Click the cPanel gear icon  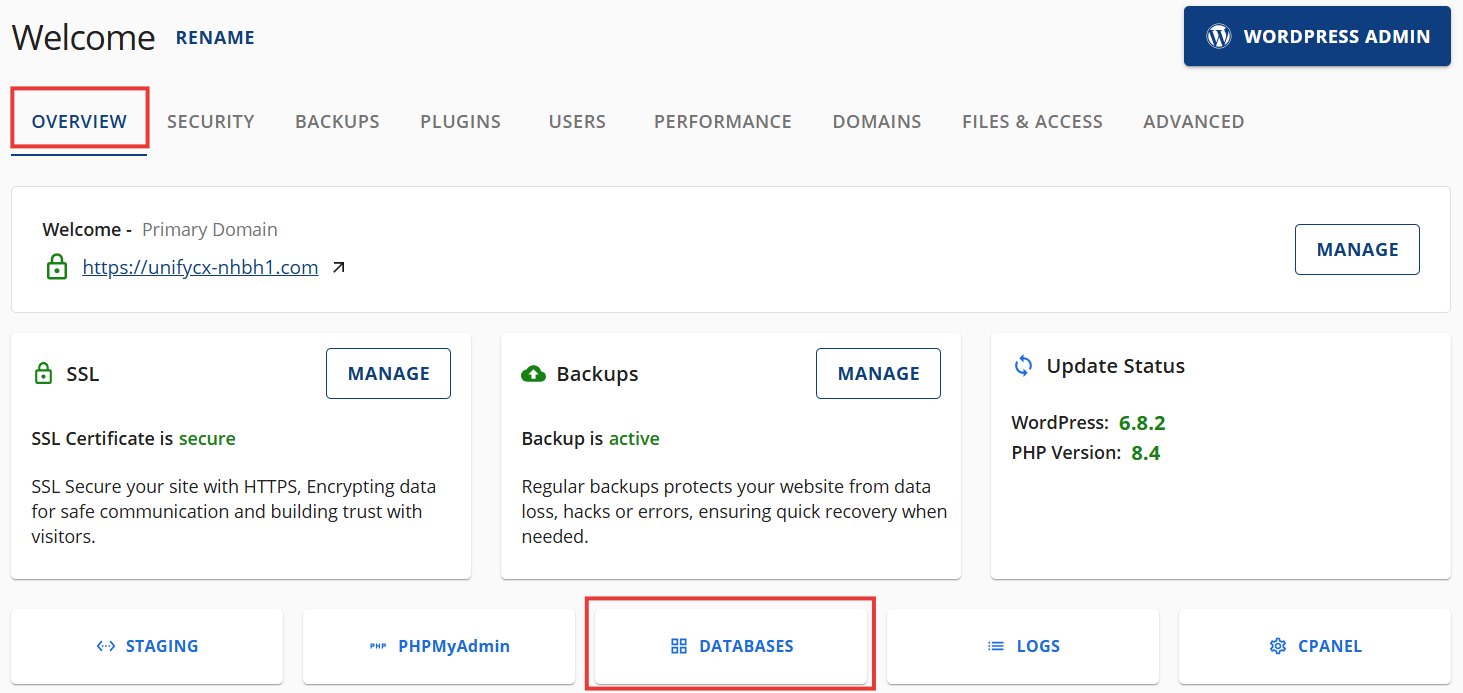pyautogui.click(x=1277, y=646)
